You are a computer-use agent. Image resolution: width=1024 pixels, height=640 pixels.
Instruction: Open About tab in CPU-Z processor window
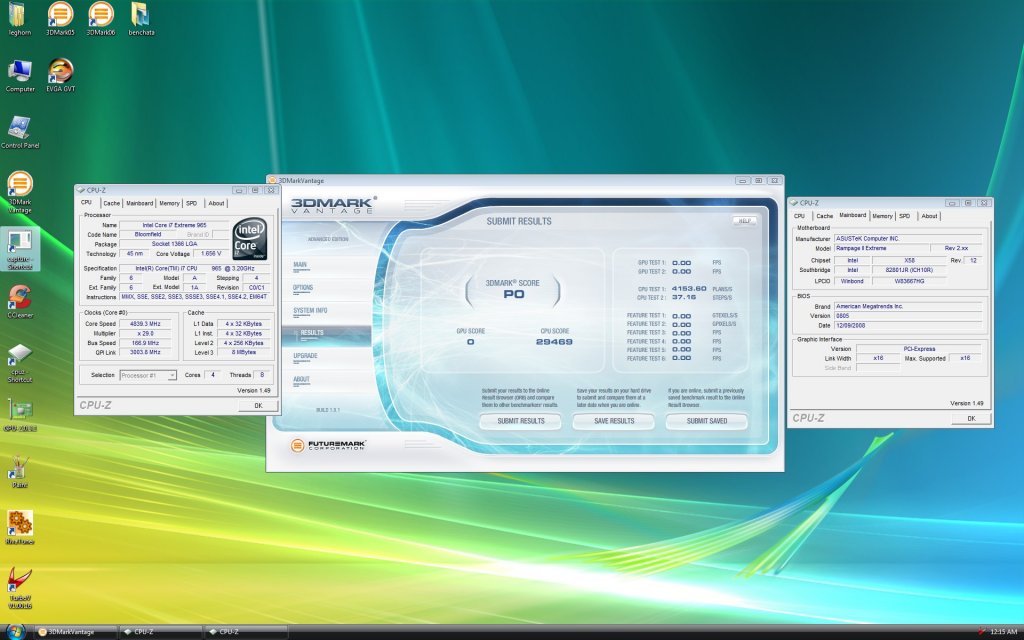pyautogui.click(x=216, y=203)
